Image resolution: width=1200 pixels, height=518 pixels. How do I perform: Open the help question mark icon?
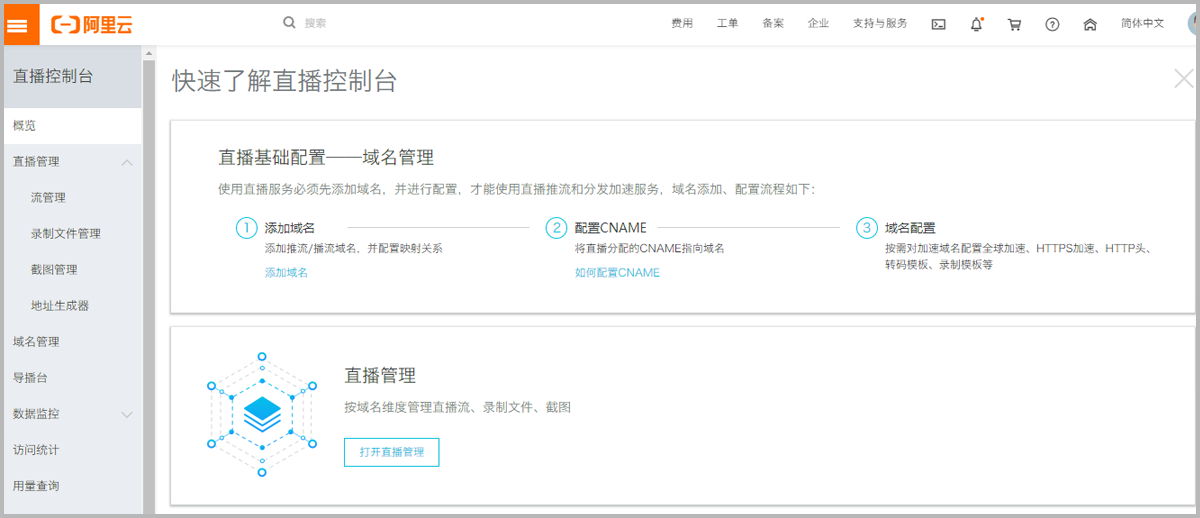click(1052, 24)
